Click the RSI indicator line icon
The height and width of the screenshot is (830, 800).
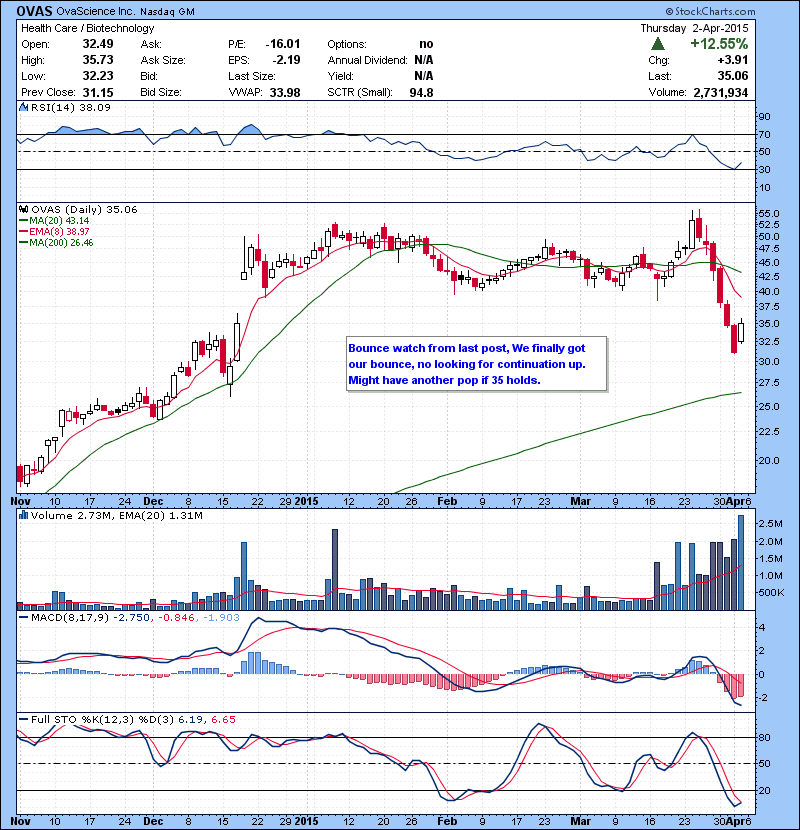[x=24, y=107]
